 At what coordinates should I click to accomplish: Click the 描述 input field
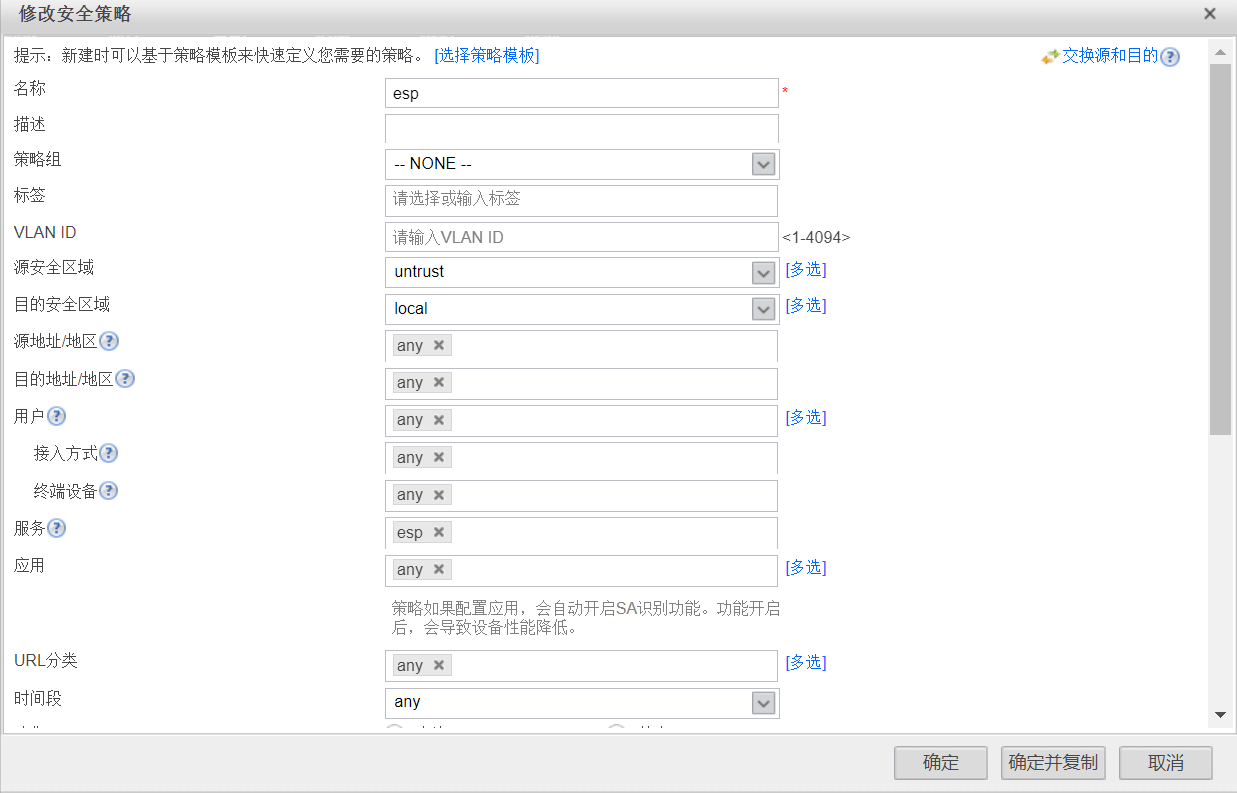pyautogui.click(x=581, y=128)
